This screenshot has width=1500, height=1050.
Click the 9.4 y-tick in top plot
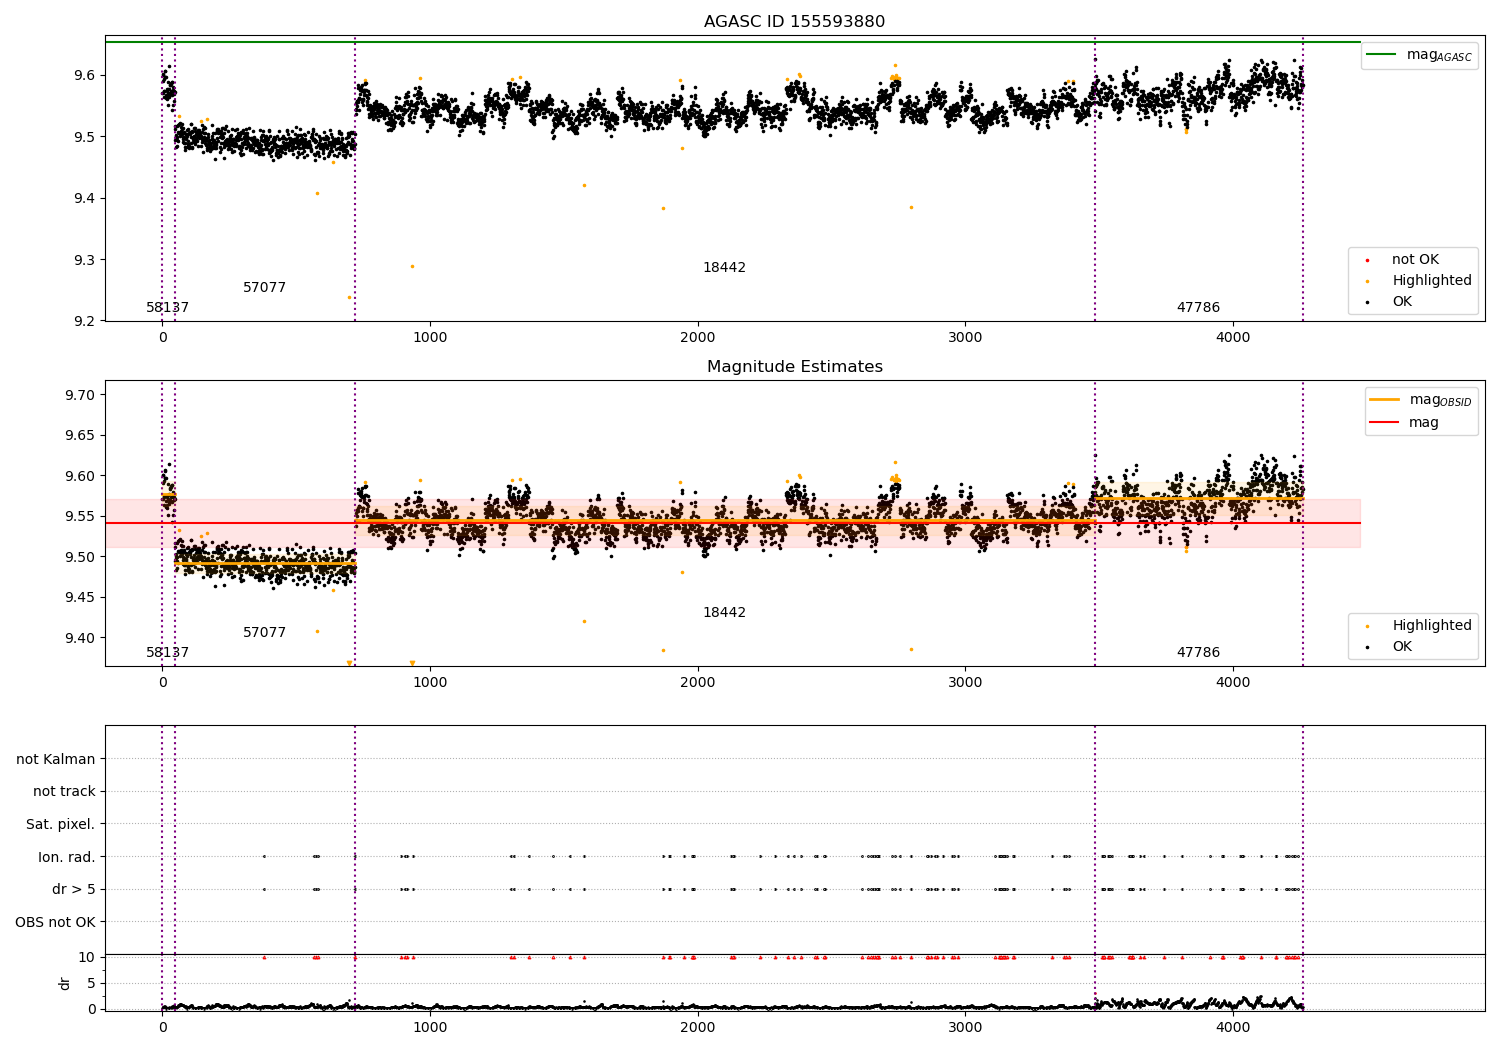tap(85, 199)
